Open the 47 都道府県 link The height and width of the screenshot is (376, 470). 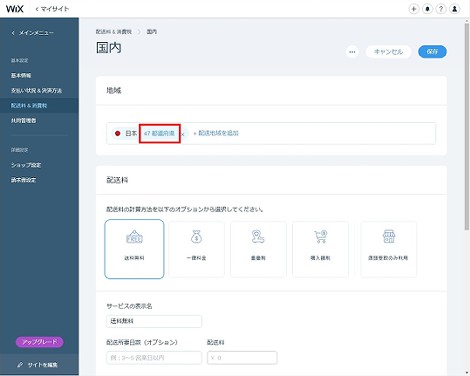[160, 133]
